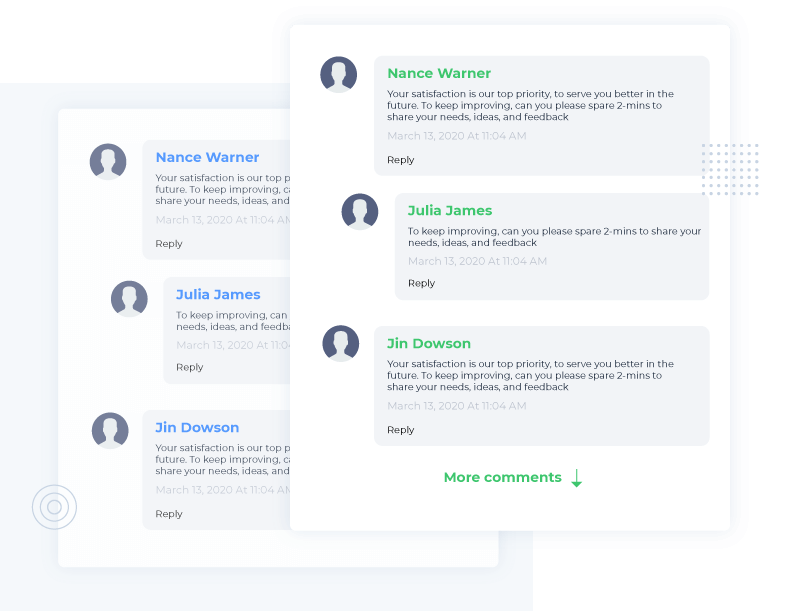Image resolution: width=785 pixels, height=611 pixels.
Task: Click avatar next to blue Nance Warner name
Action: pyautogui.click(x=108, y=162)
